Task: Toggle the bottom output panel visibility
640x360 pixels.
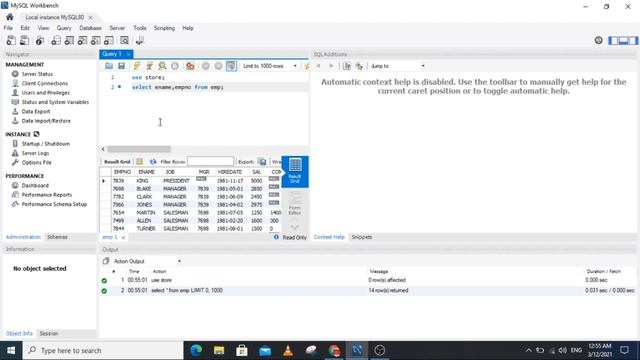Action: tap(623, 40)
